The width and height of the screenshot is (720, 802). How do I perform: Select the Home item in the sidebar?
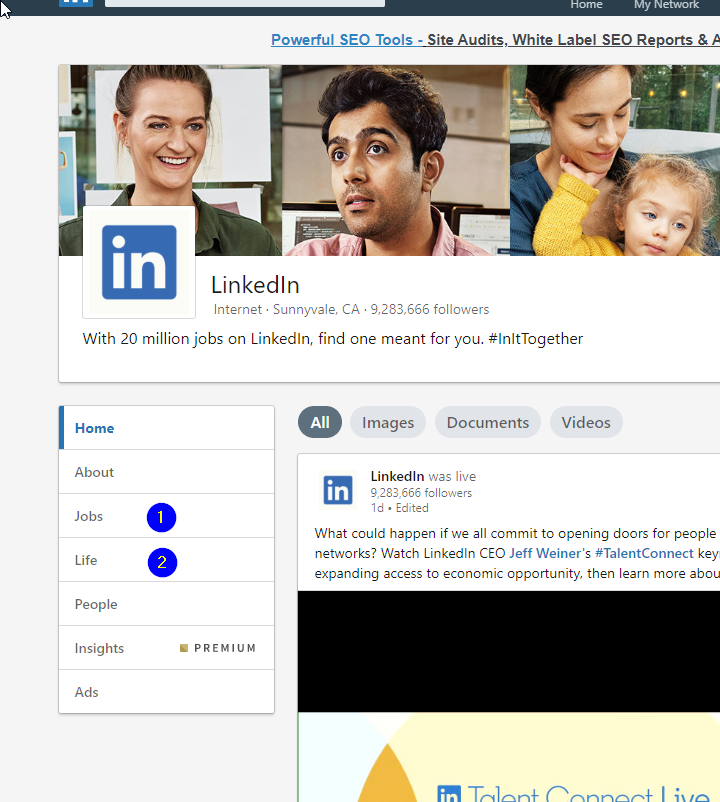point(167,428)
